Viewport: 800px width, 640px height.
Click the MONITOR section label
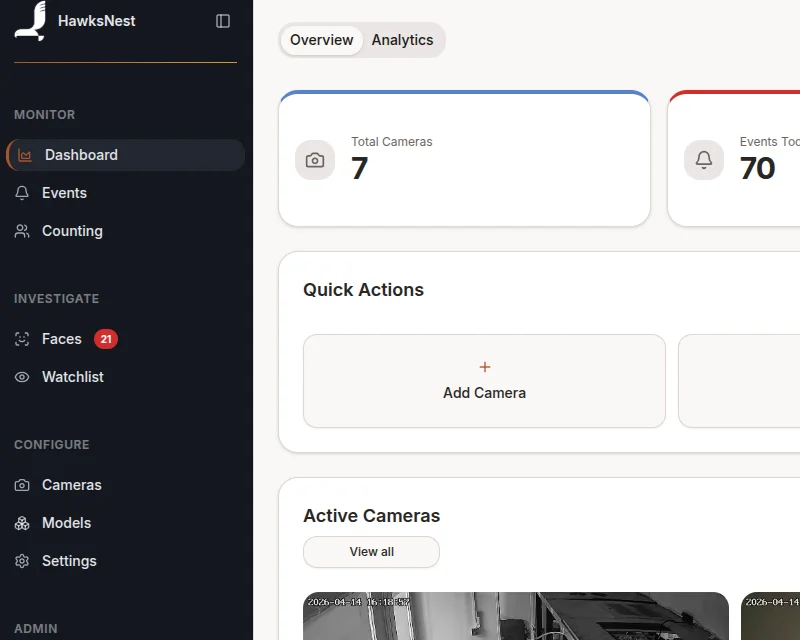pyautogui.click(x=44, y=115)
